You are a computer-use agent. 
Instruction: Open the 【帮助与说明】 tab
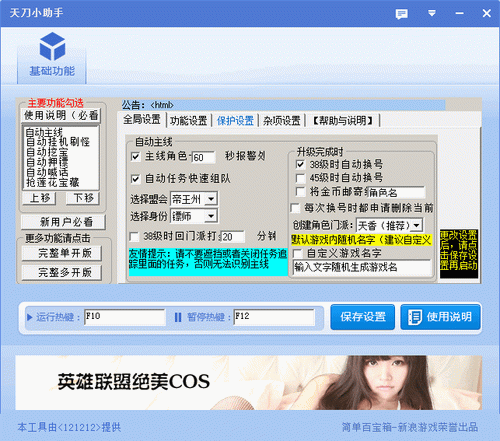[x=343, y=121]
